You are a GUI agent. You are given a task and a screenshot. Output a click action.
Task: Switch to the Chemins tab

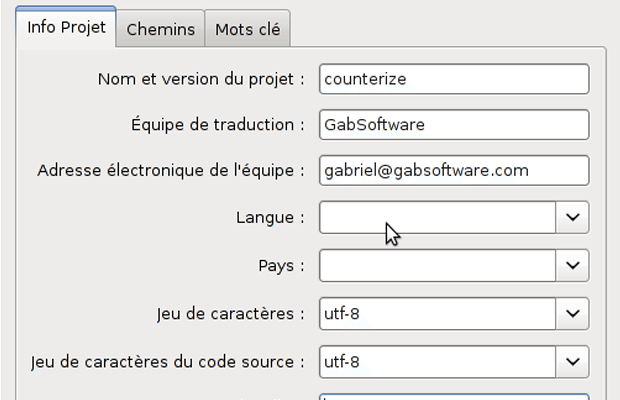(160, 29)
